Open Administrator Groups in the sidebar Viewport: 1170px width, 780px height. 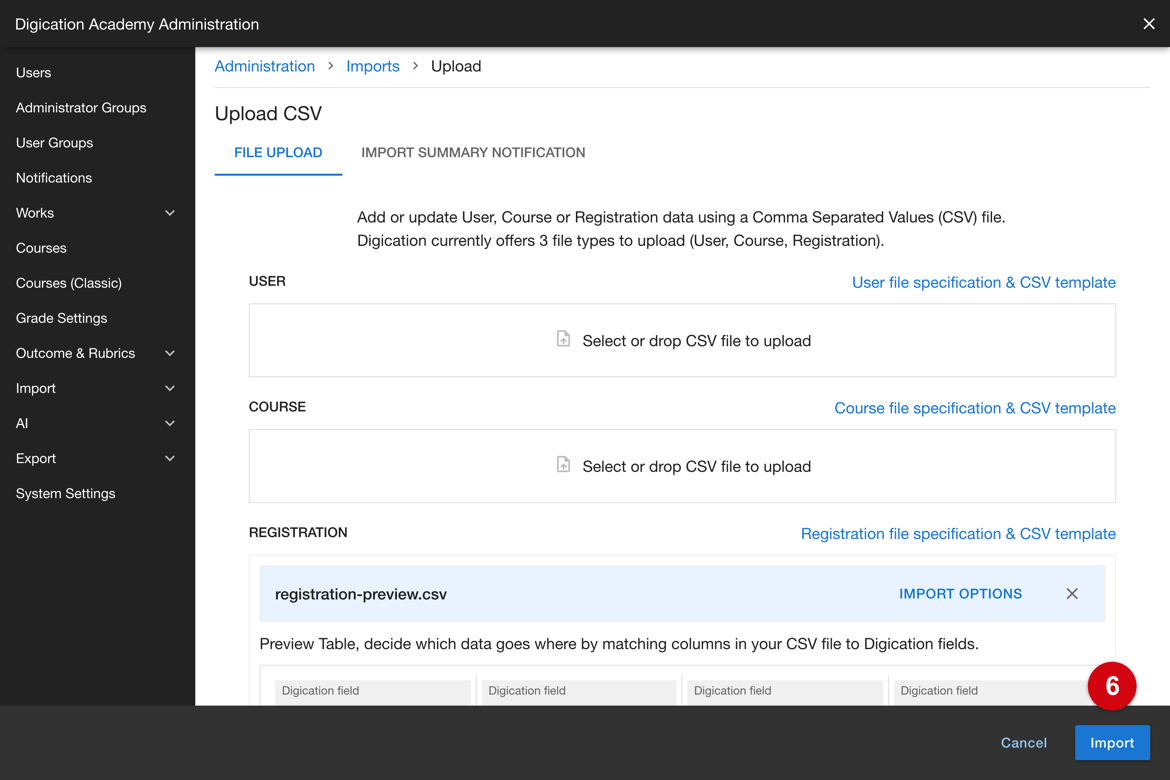click(81, 107)
